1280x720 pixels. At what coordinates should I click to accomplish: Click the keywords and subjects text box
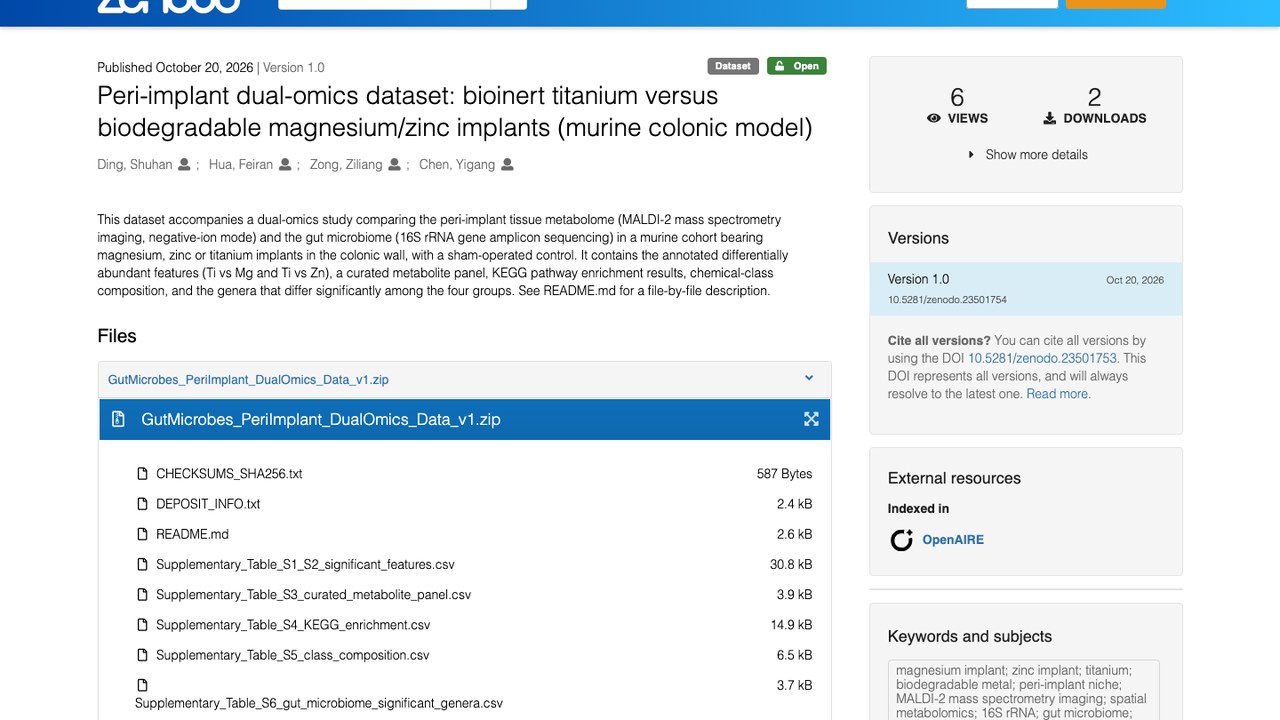[1024, 690]
